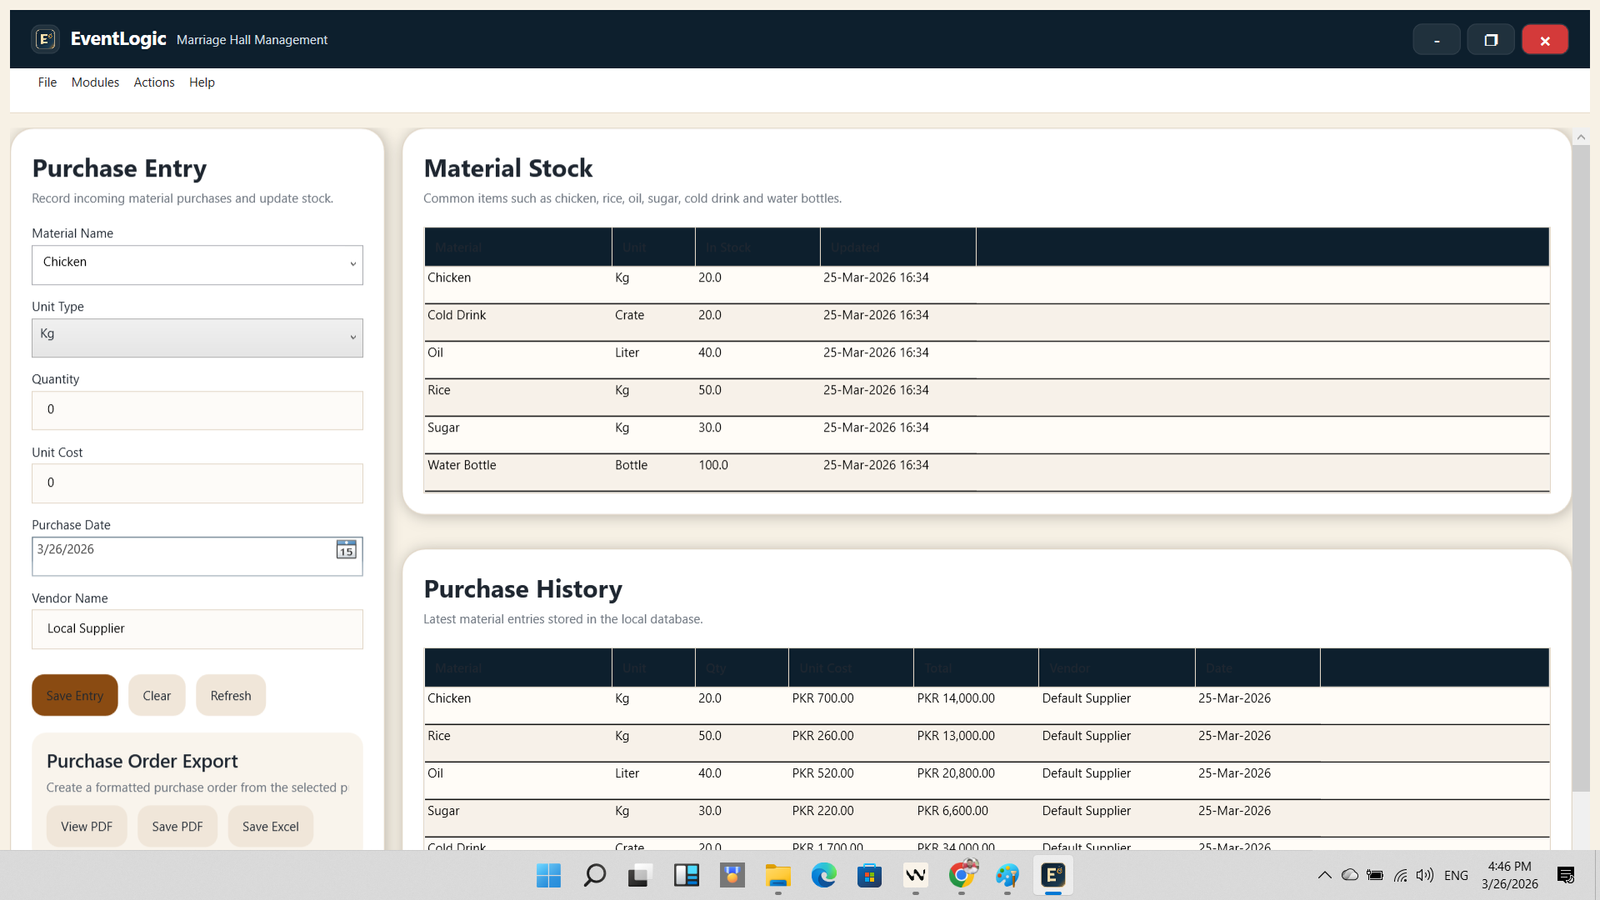Open the date picker calendar icon
Viewport: 1600px width, 900px height.
click(x=345, y=550)
